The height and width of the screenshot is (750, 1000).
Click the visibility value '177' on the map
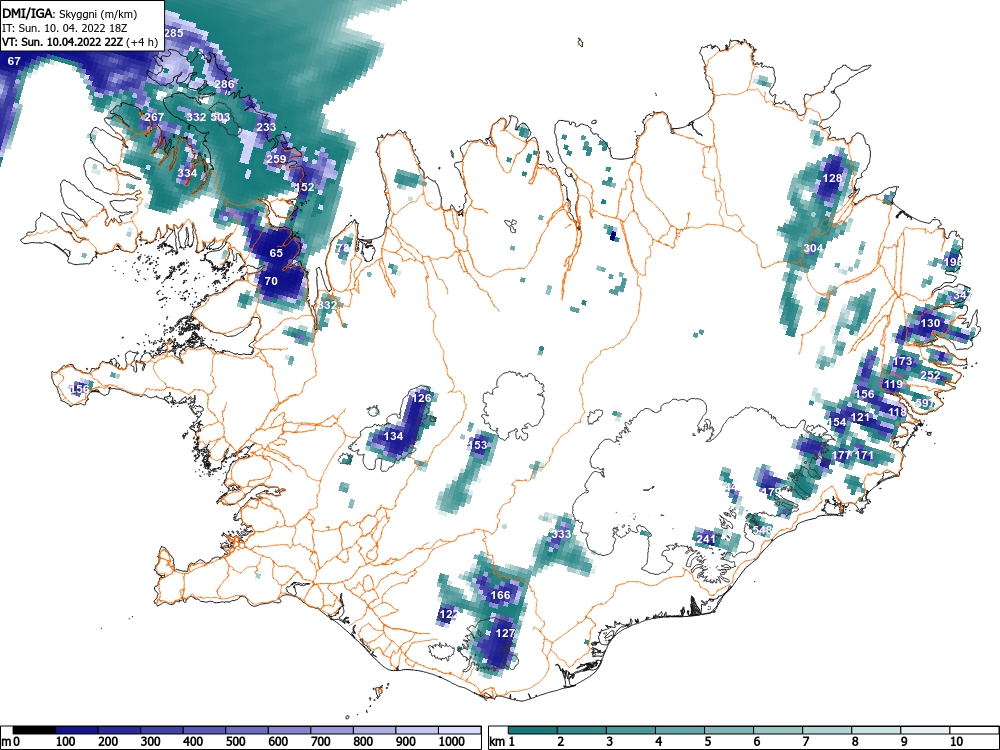pyautogui.click(x=842, y=455)
